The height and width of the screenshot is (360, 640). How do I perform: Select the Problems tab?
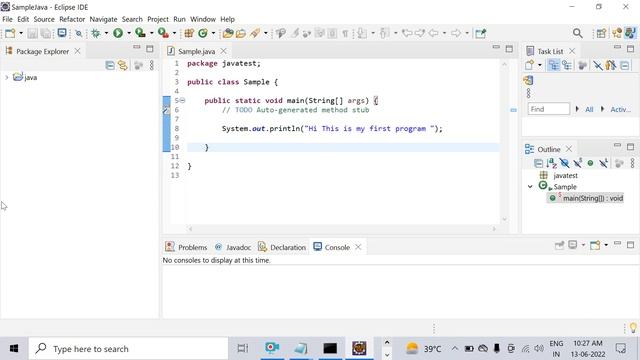[x=186, y=247]
